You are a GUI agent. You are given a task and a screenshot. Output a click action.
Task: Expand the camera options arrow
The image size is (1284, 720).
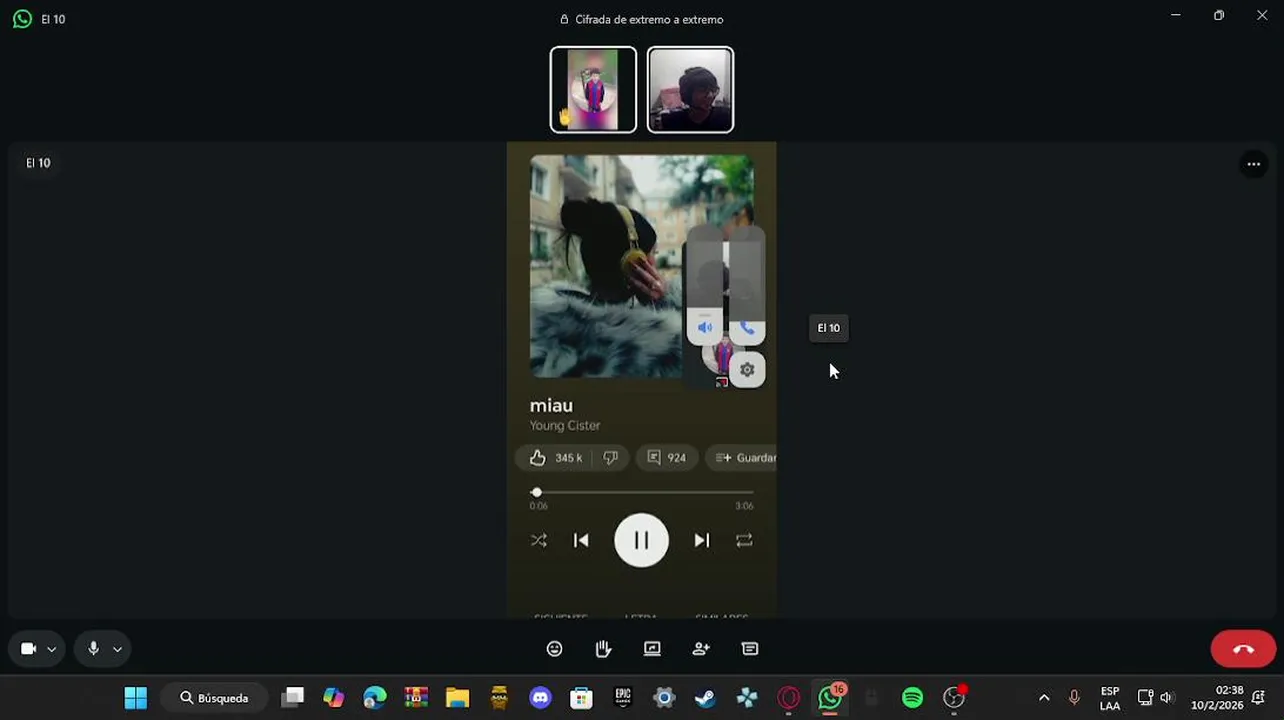[x=52, y=649]
